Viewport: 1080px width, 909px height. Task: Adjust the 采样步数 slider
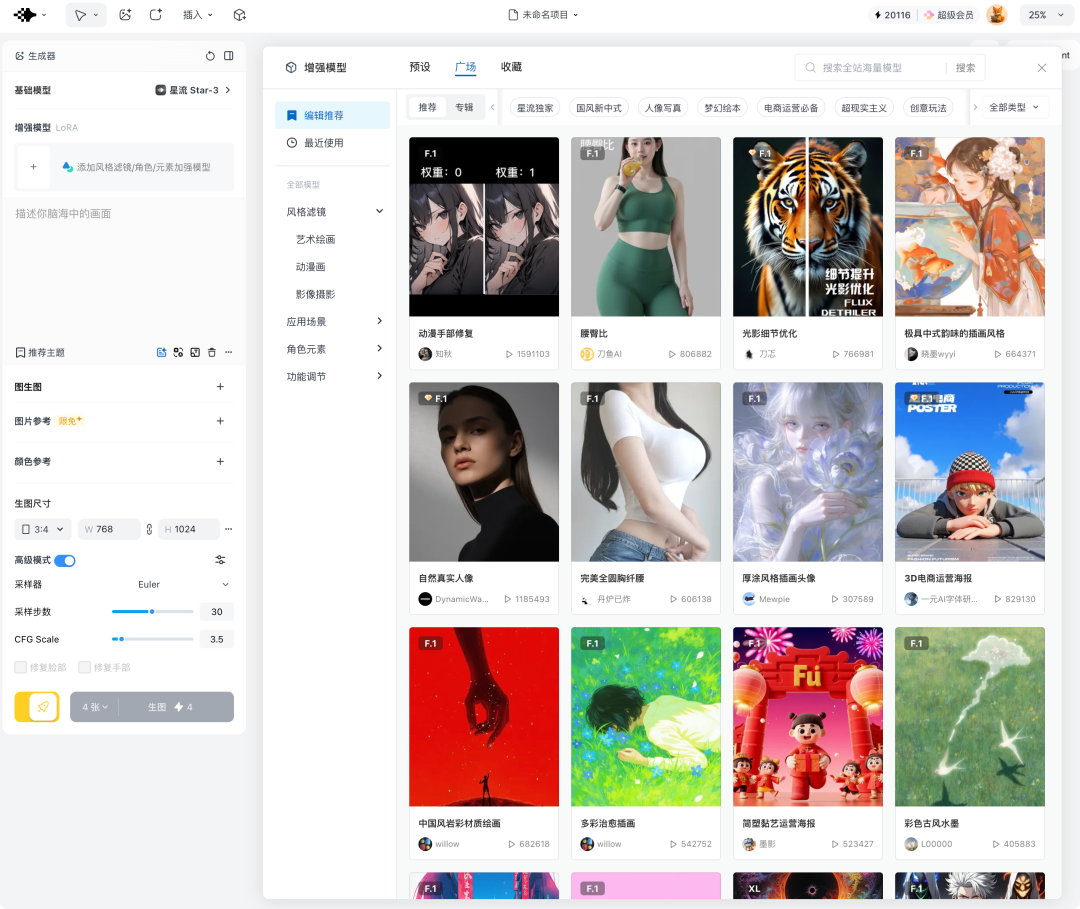152,612
